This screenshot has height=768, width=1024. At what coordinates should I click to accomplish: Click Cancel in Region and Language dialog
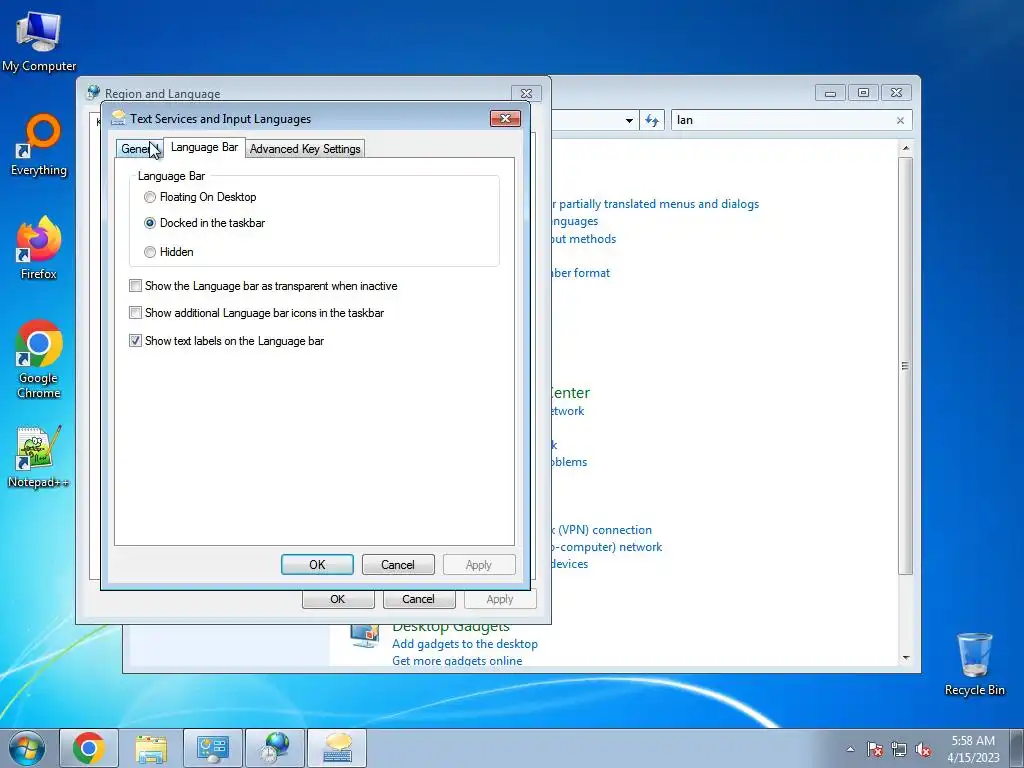(418, 599)
